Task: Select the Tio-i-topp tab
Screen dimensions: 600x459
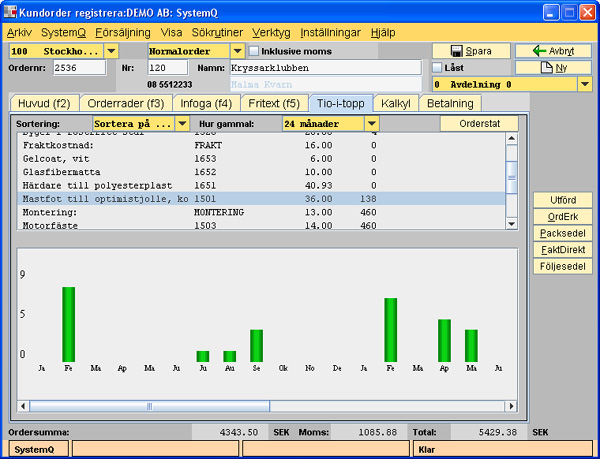Action: (x=341, y=103)
